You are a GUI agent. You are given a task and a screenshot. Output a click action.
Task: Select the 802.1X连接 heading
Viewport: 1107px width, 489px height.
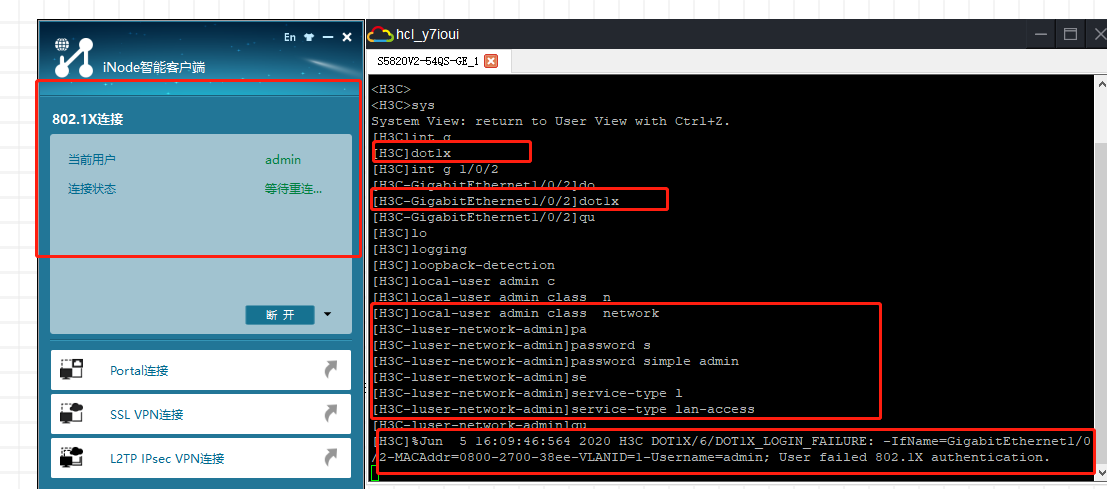coord(88,119)
